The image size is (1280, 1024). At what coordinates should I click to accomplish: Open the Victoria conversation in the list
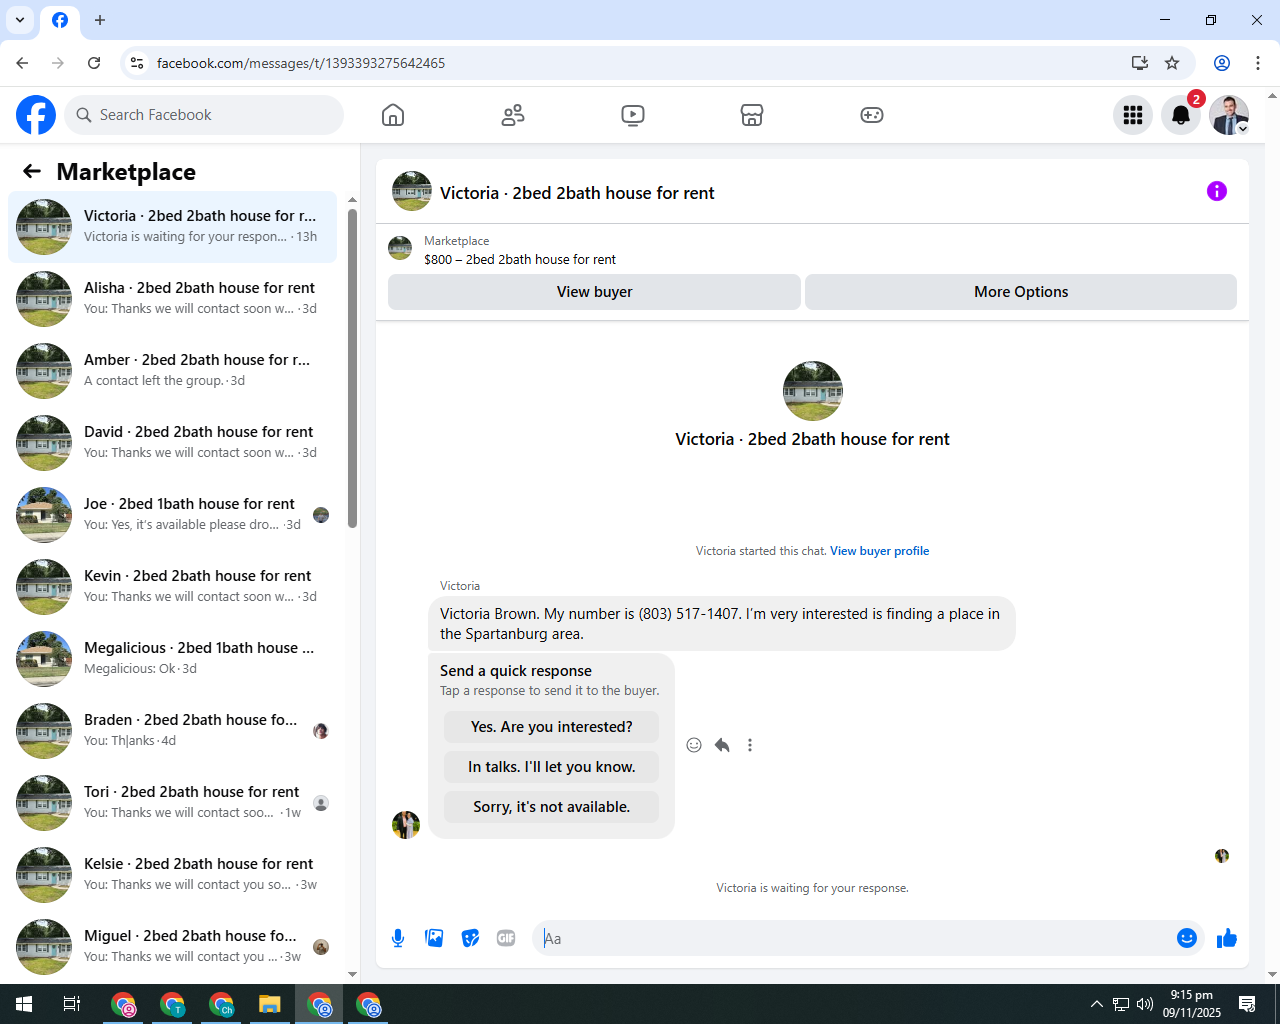point(172,227)
